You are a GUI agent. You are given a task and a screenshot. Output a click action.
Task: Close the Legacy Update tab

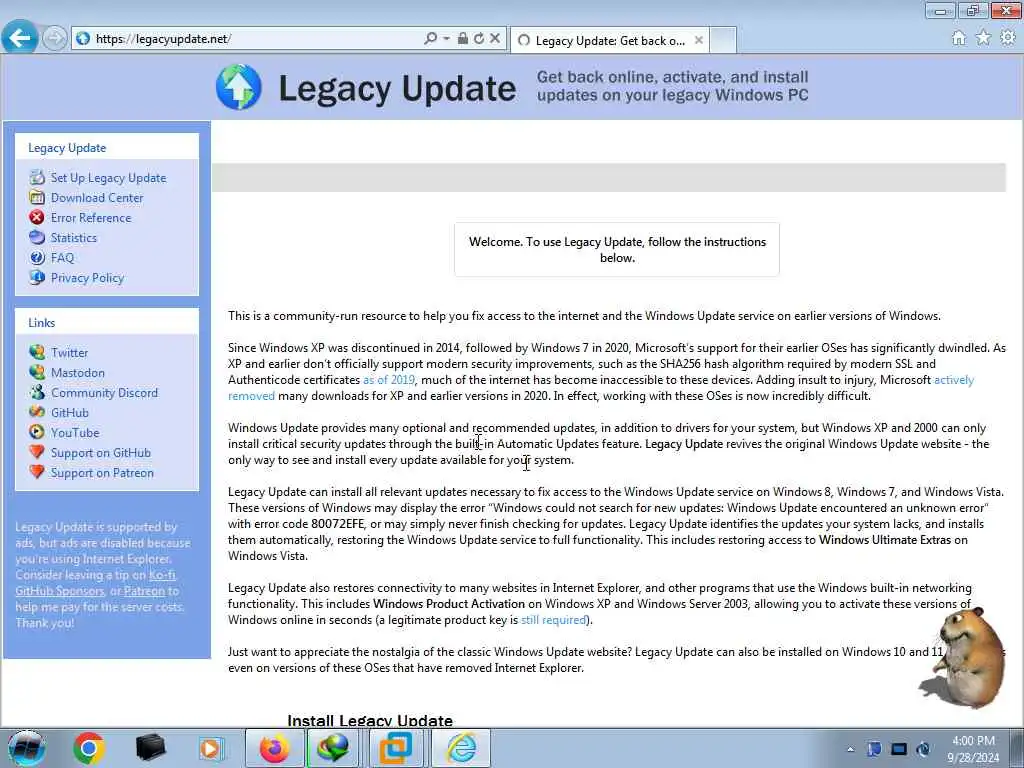(x=699, y=40)
